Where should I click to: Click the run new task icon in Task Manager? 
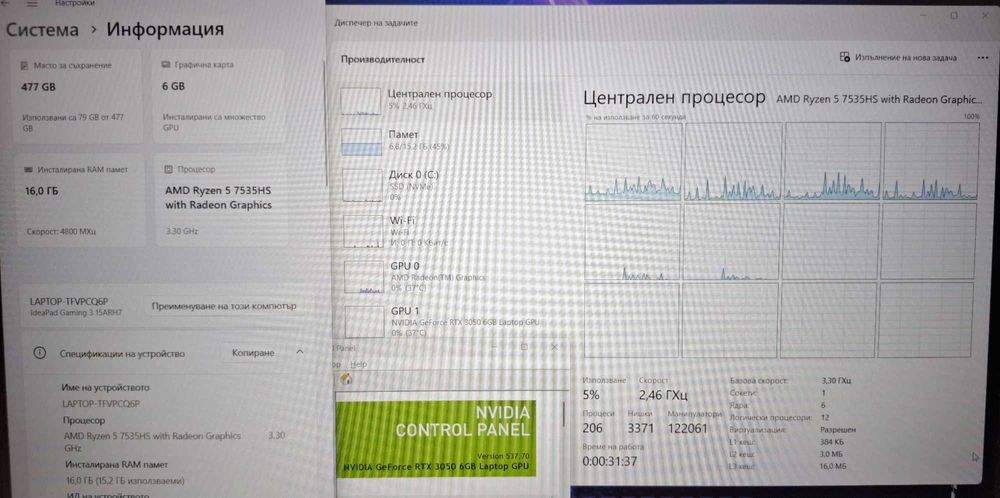tap(845, 57)
